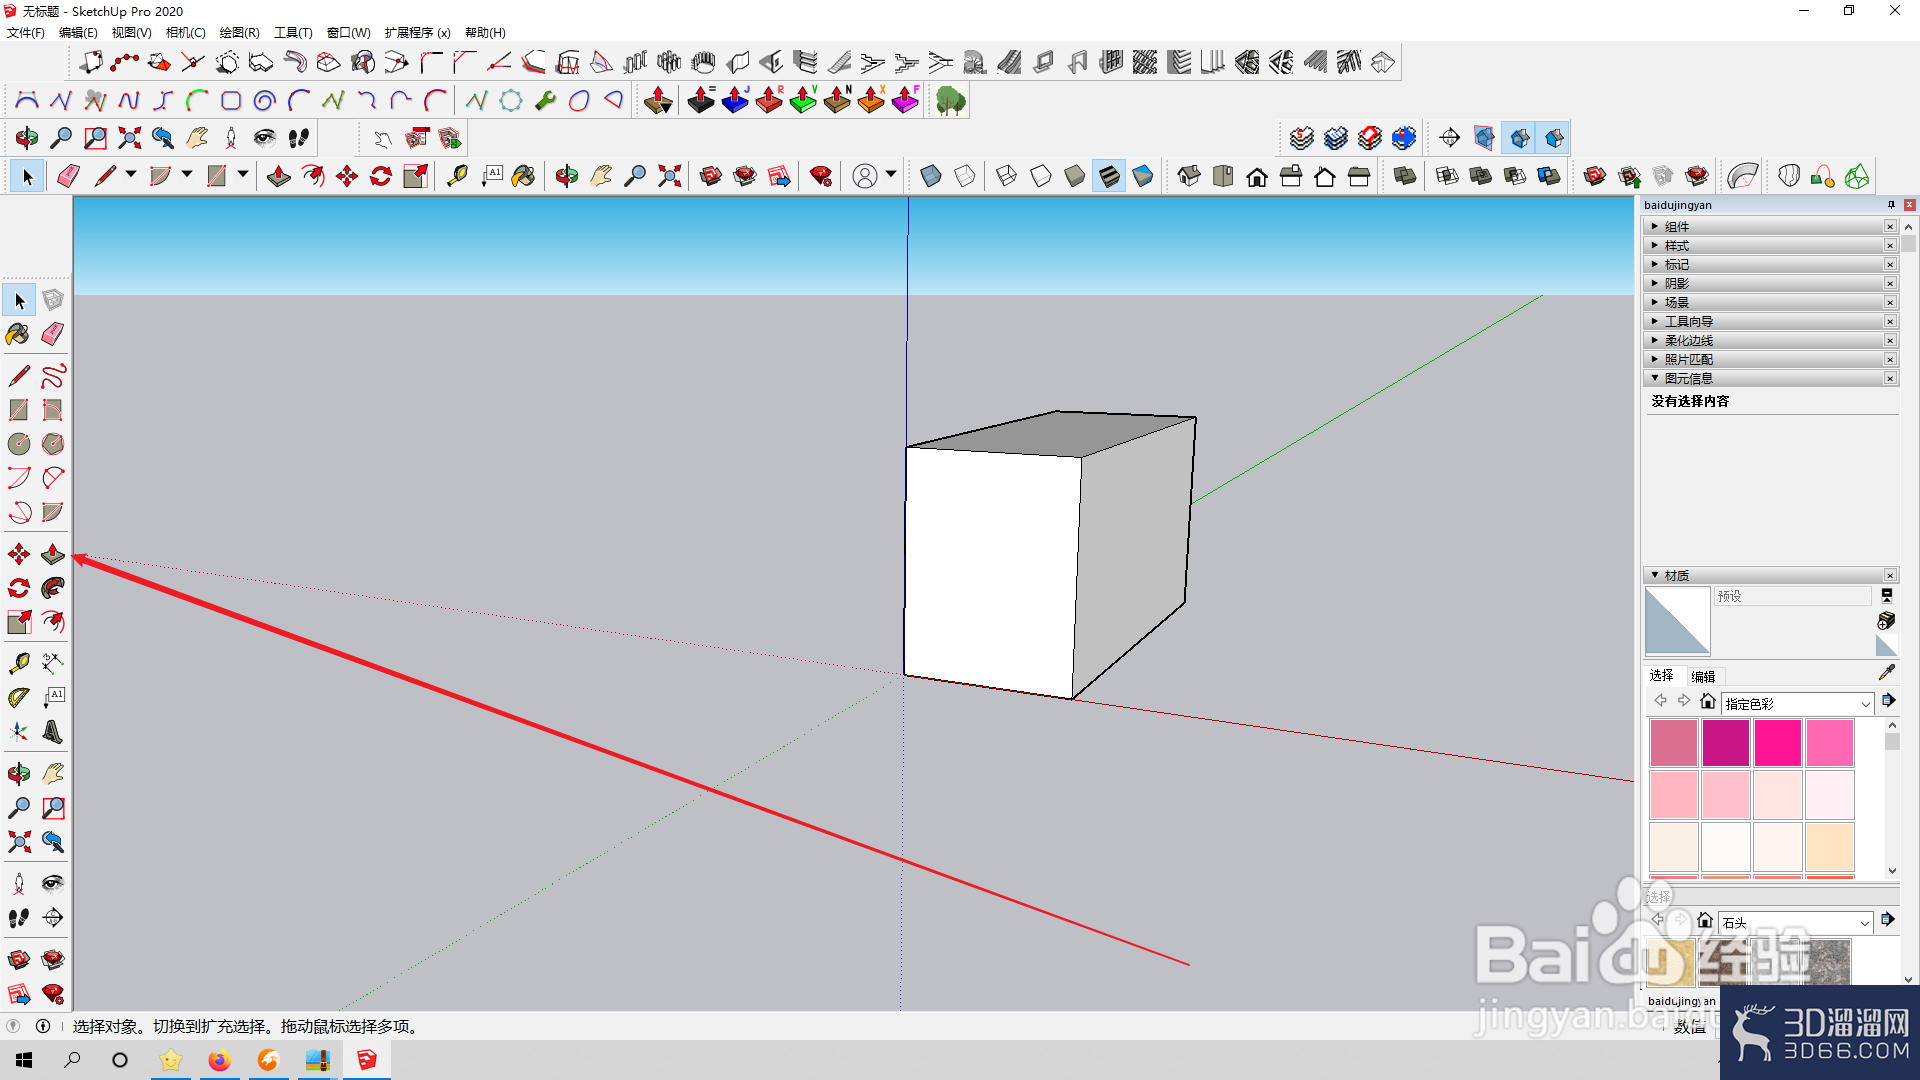
Task: Collapse the 图元信息 panel
Action: [x=1770, y=379]
